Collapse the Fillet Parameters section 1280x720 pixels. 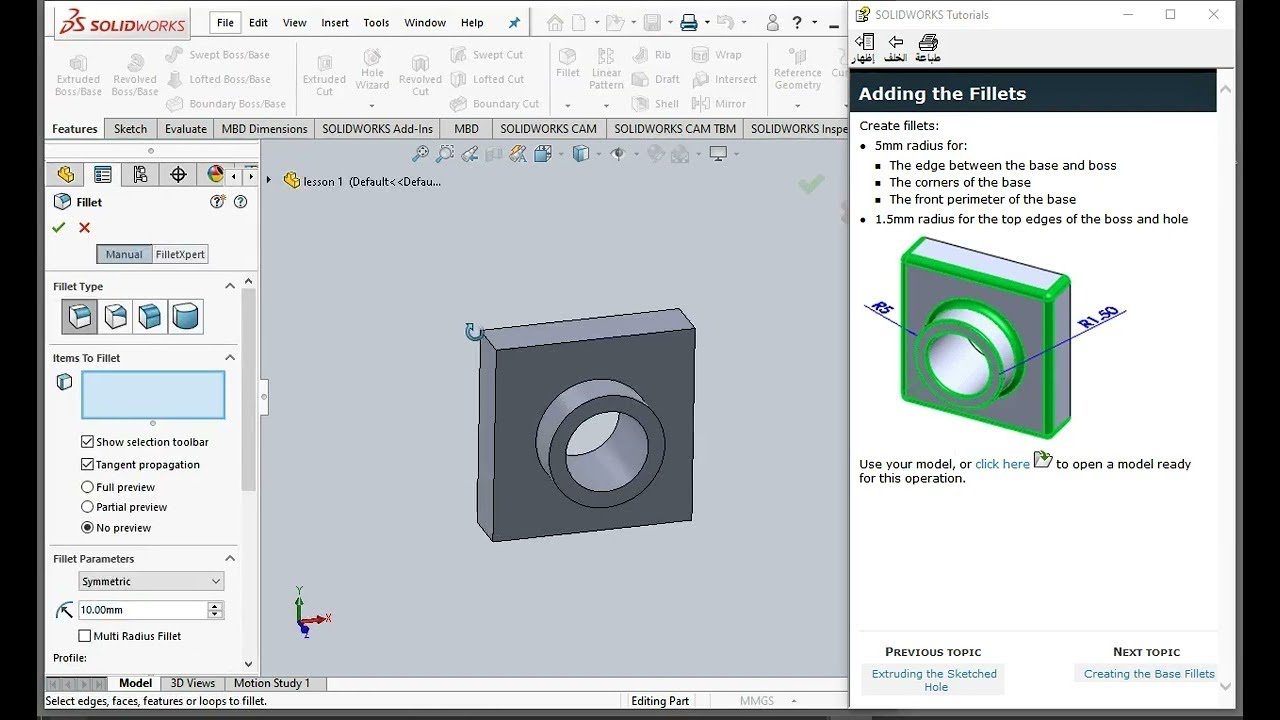tap(230, 559)
